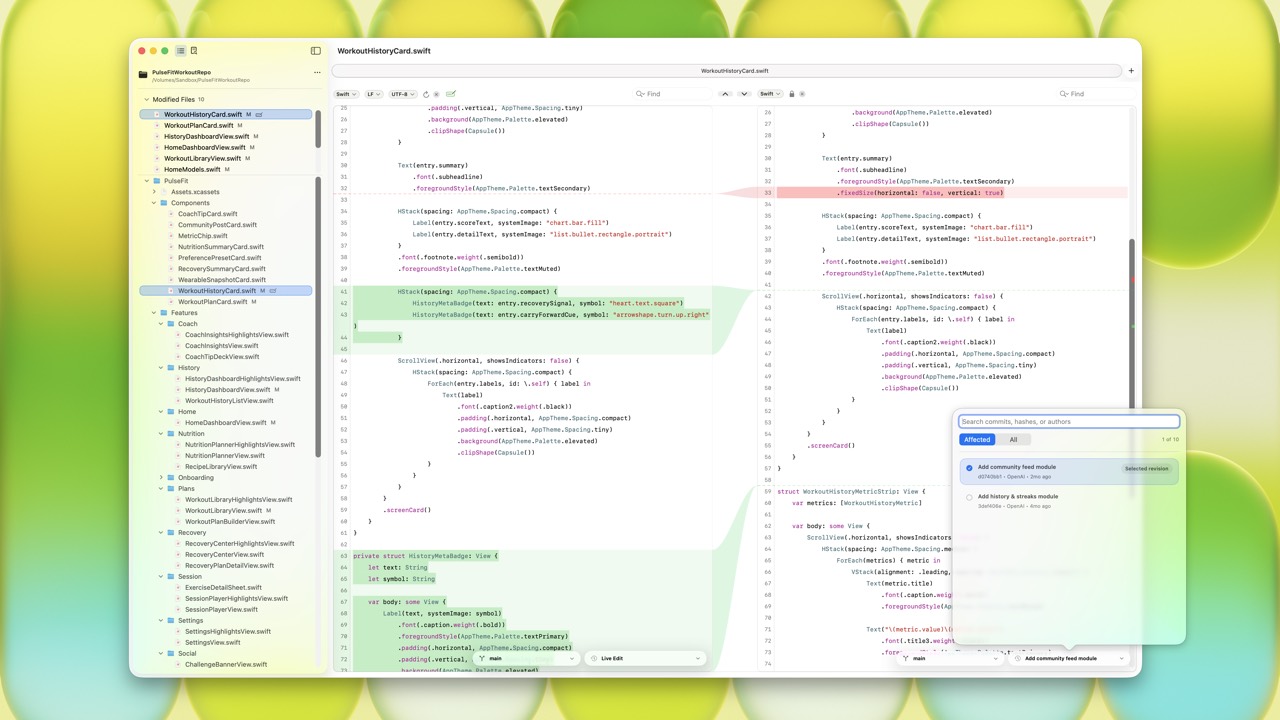Image resolution: width=1280 pixels, height=720 pixels.
Task: Collapse the PulseFit folder
Action: pos(146,181)
